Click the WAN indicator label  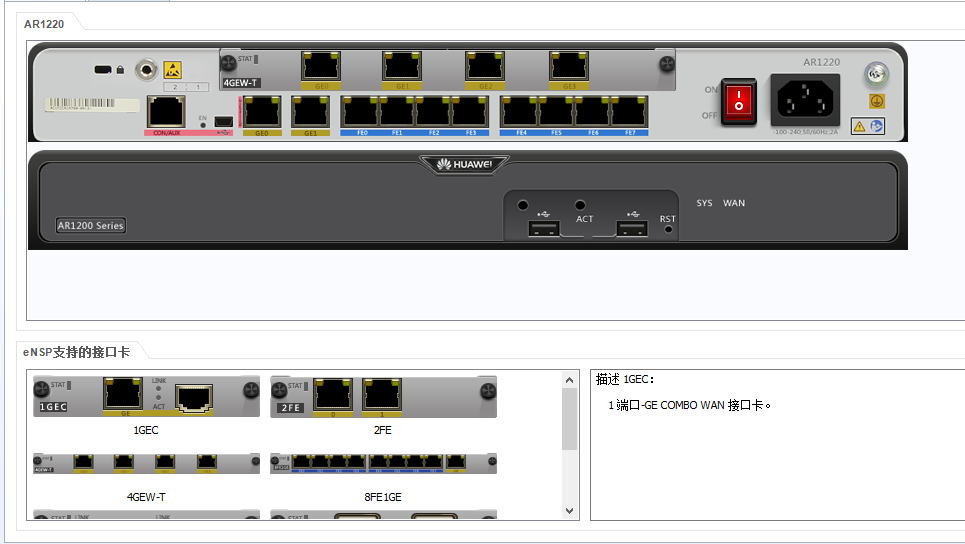pyautogui.click(x=734, y=203)
